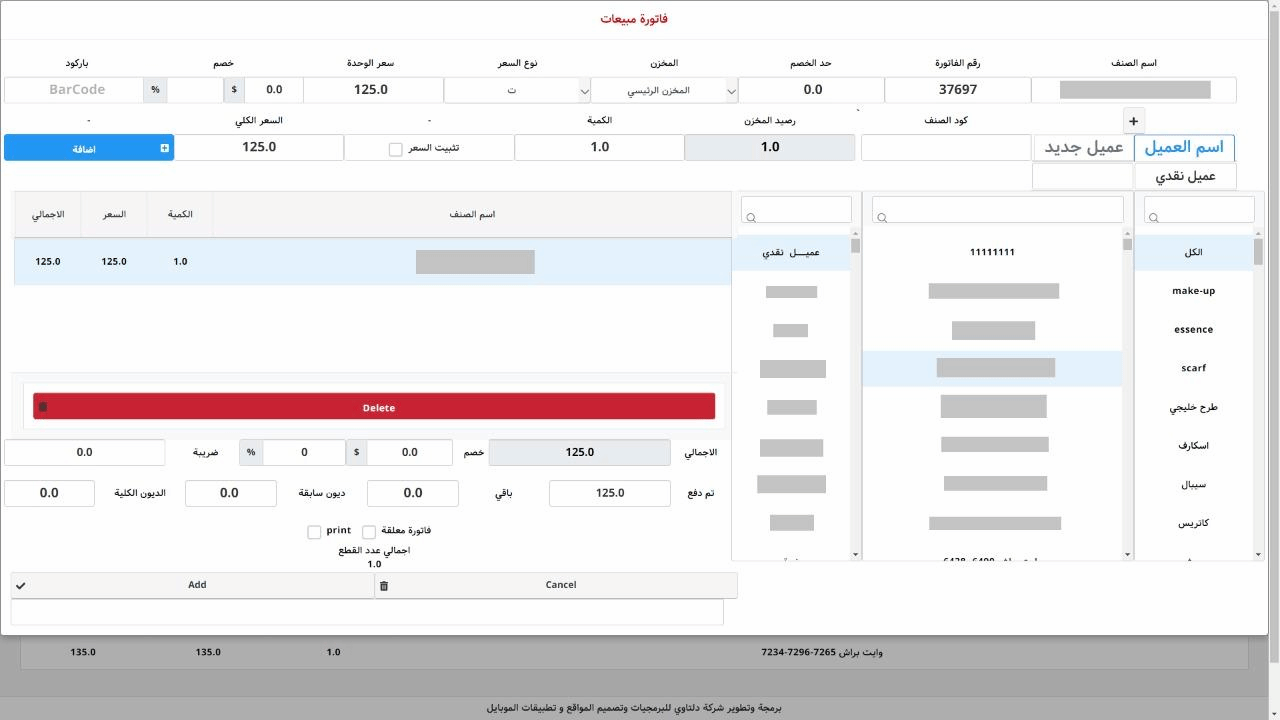The height and width of the screenshot is (720, 1280).
Task: Click the Add invoice button
Action: tap(193, 585)
